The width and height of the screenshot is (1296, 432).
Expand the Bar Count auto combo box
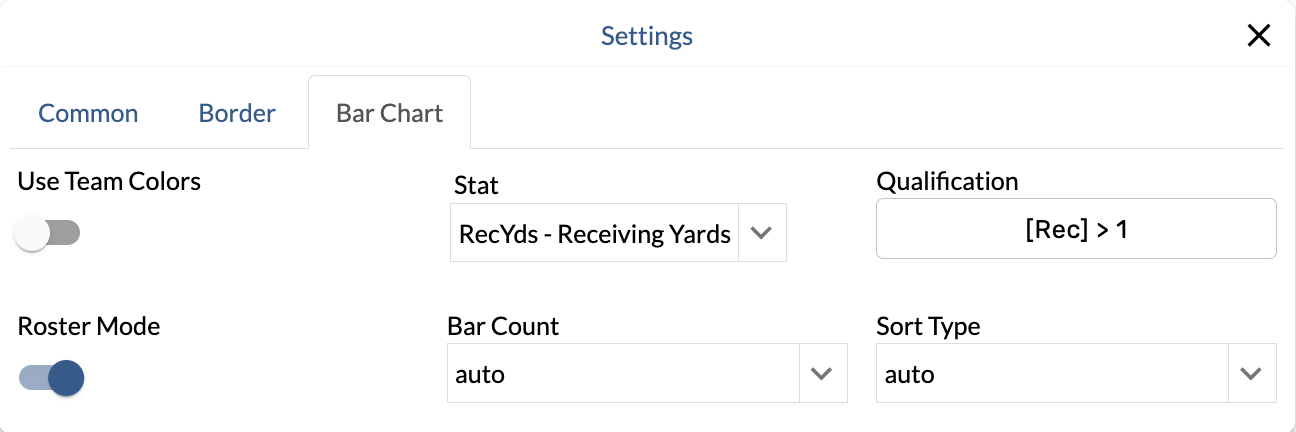623,375
